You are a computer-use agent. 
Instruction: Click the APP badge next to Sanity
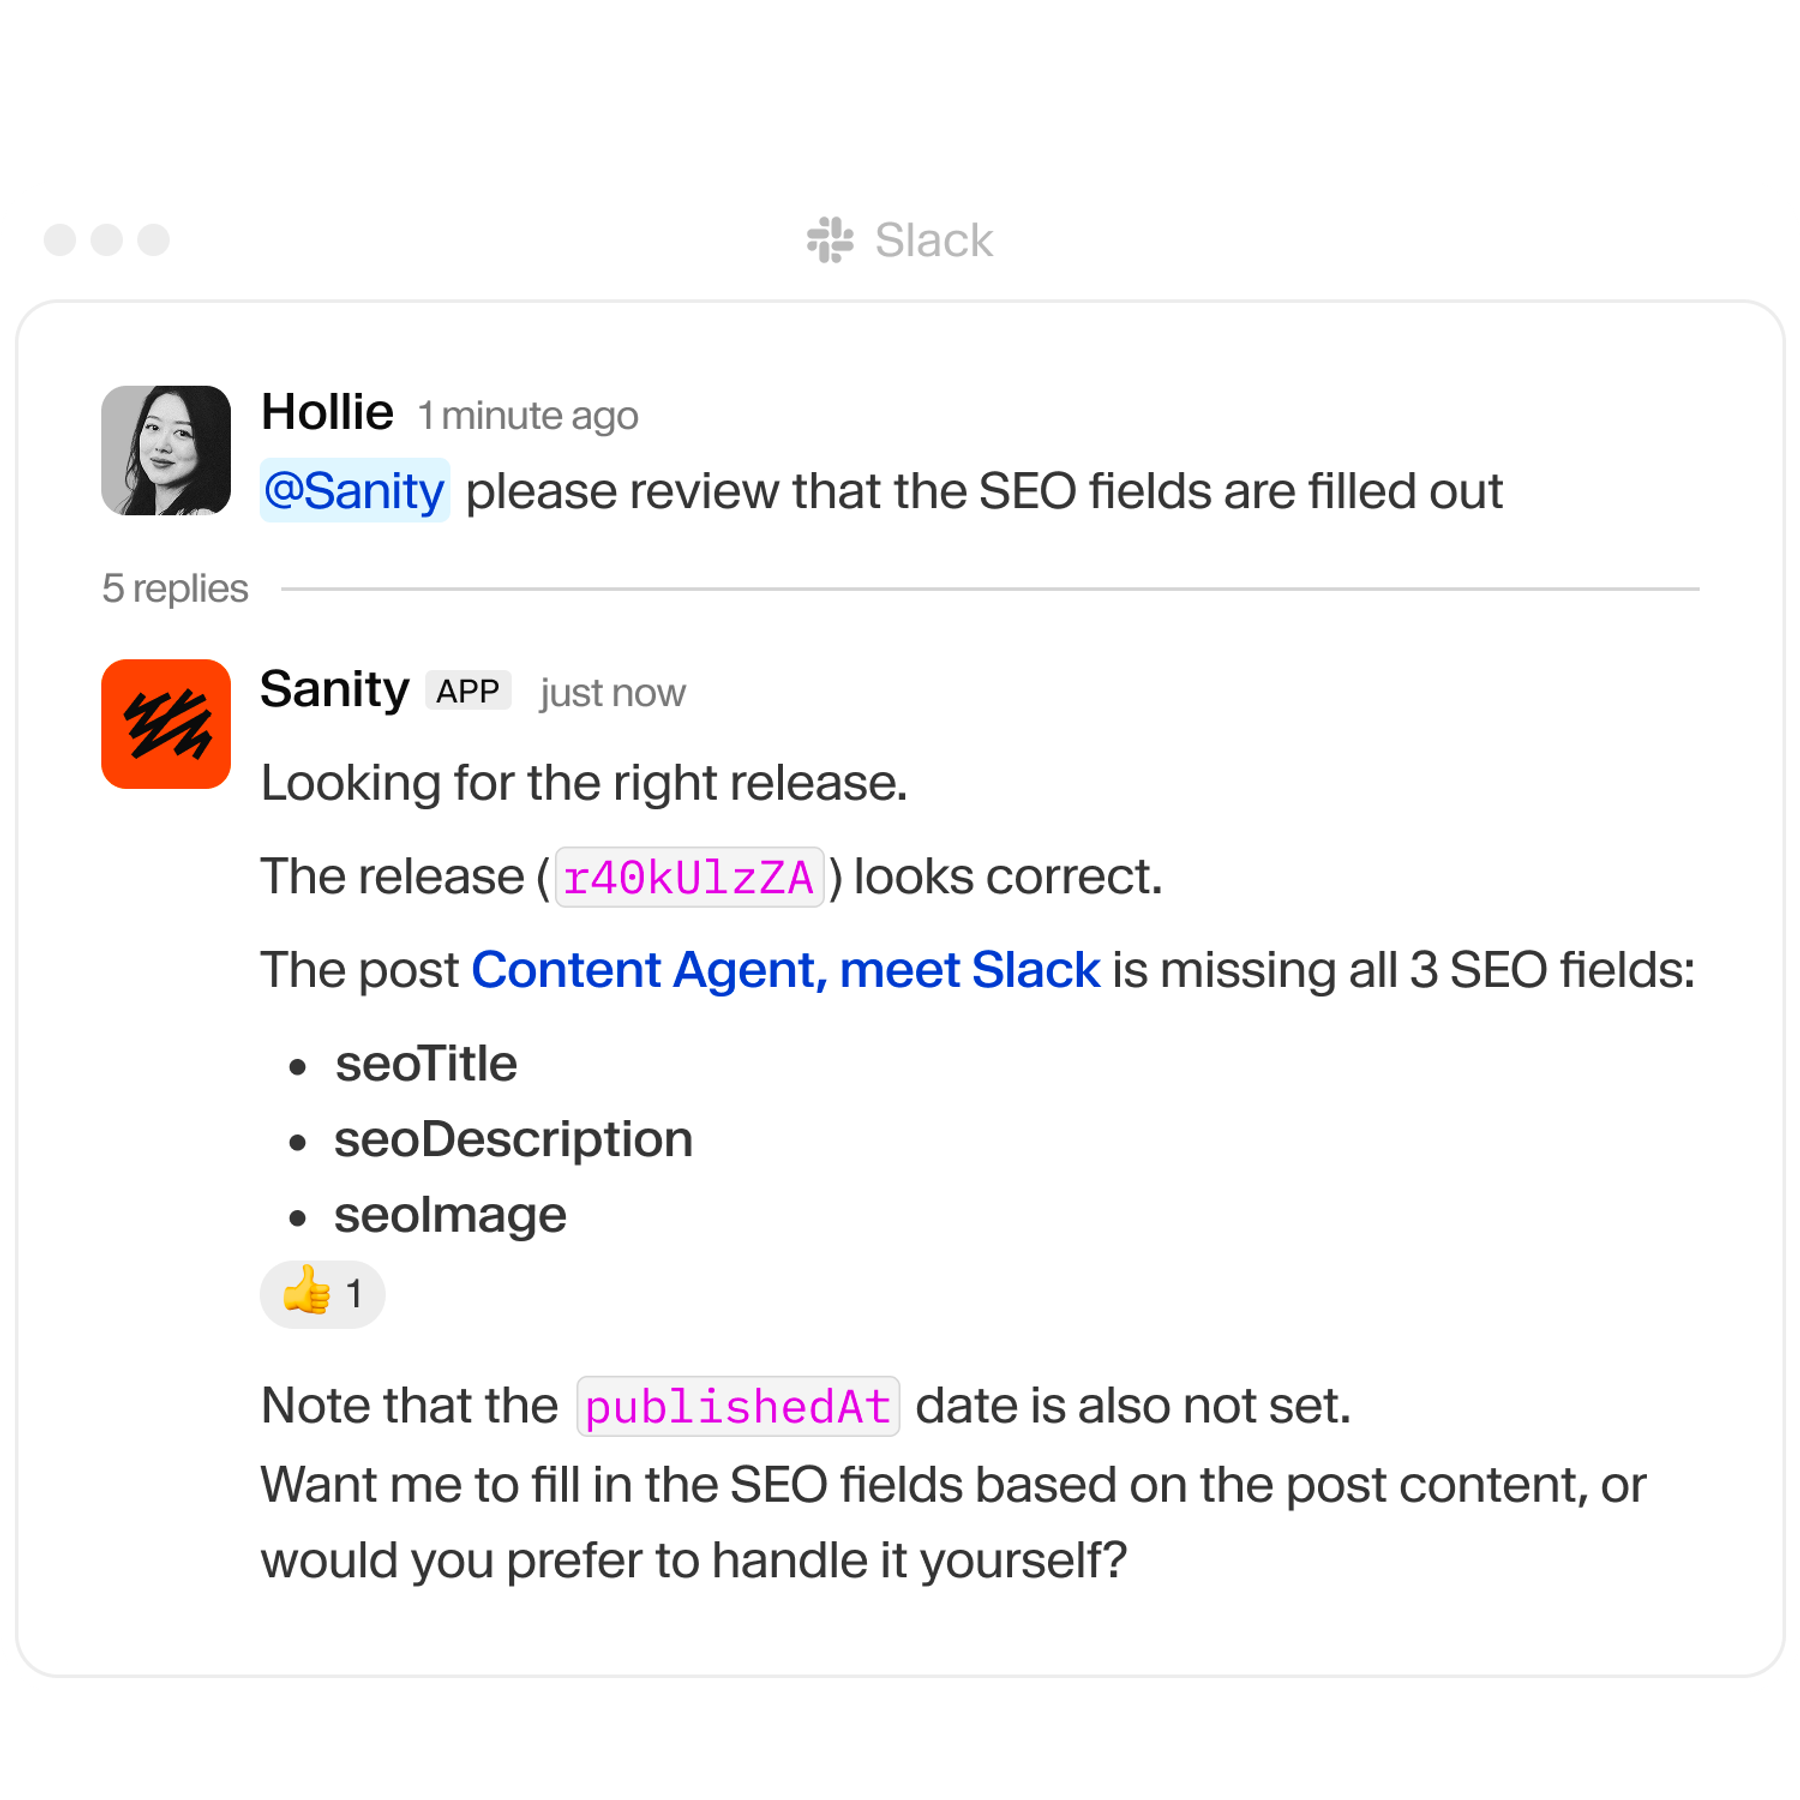coord(469,690)
